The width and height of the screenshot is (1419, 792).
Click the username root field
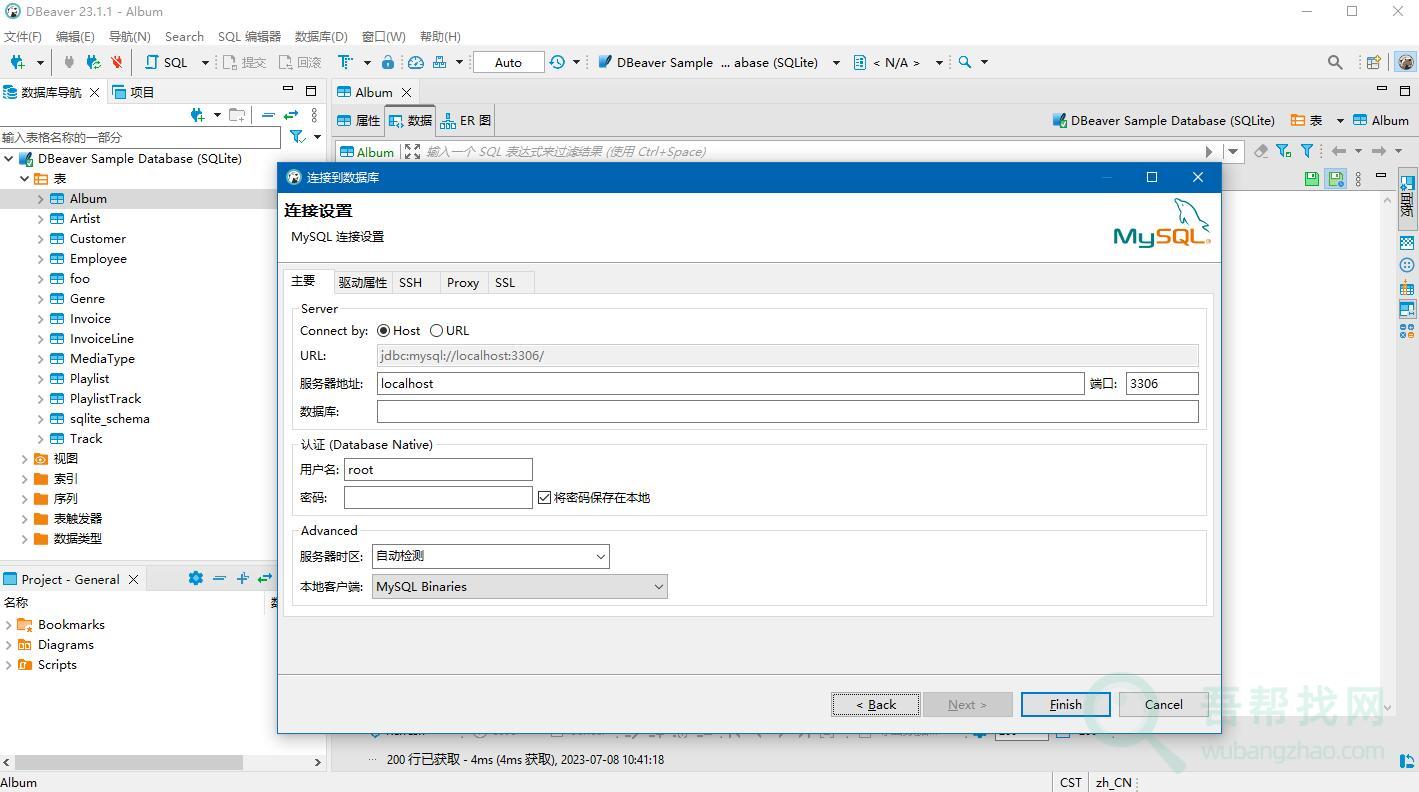pos(438,469)
